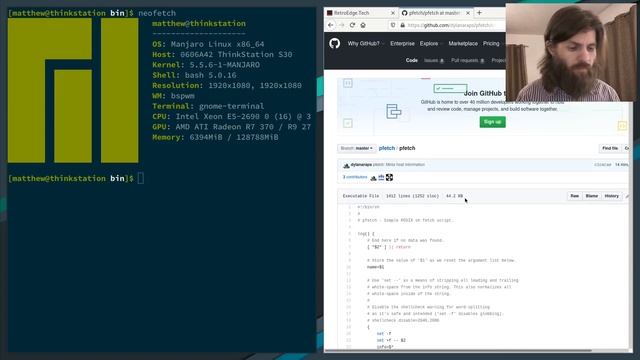
Task: Open the Branch: master dropdown
Action: (356, 148)
